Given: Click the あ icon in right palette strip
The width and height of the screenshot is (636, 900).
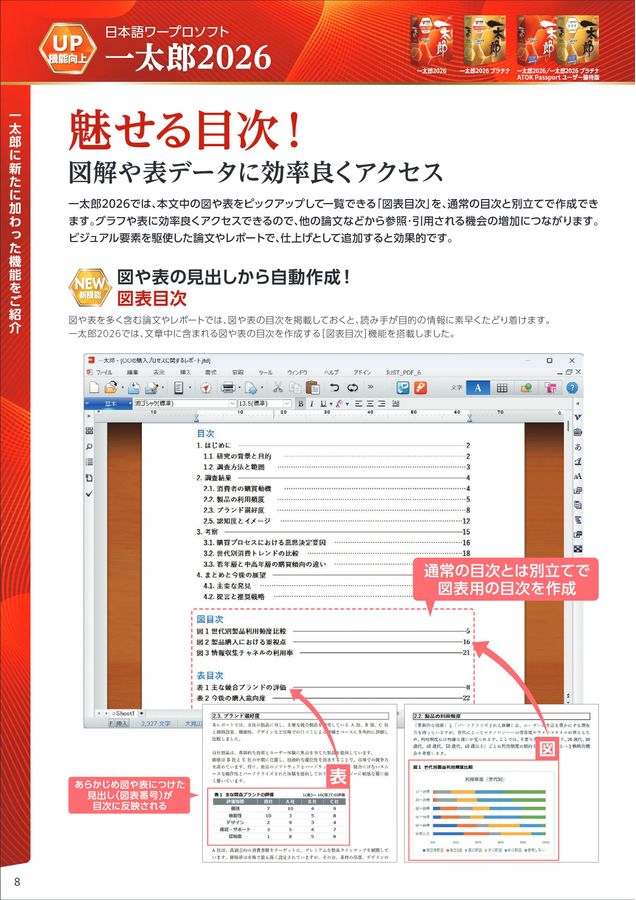Looking at the screenshot, I should pyautogui.click(x=577, y=446).
